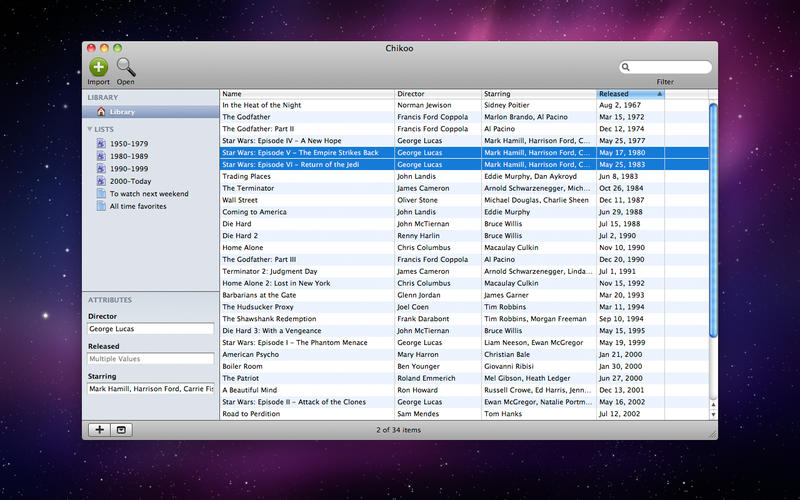Click director Roland Emmerich cell

coord(426,378)
